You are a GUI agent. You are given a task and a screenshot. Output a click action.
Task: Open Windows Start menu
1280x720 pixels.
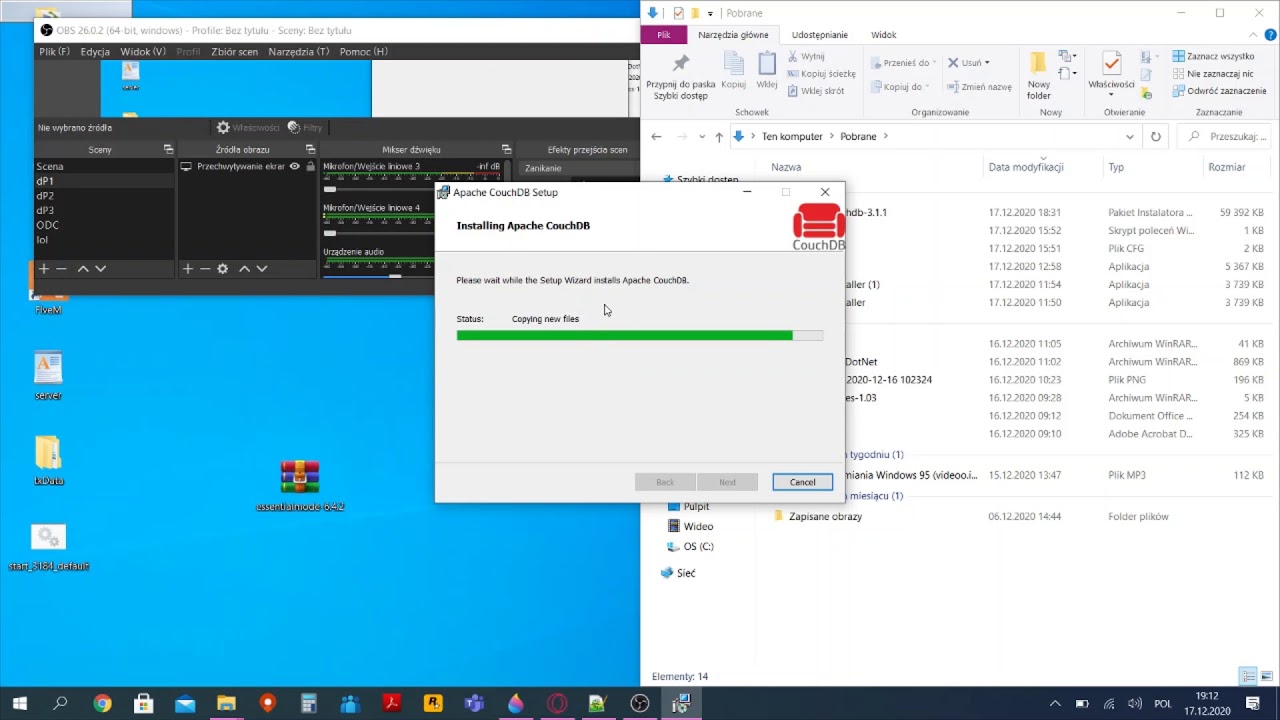19,704
